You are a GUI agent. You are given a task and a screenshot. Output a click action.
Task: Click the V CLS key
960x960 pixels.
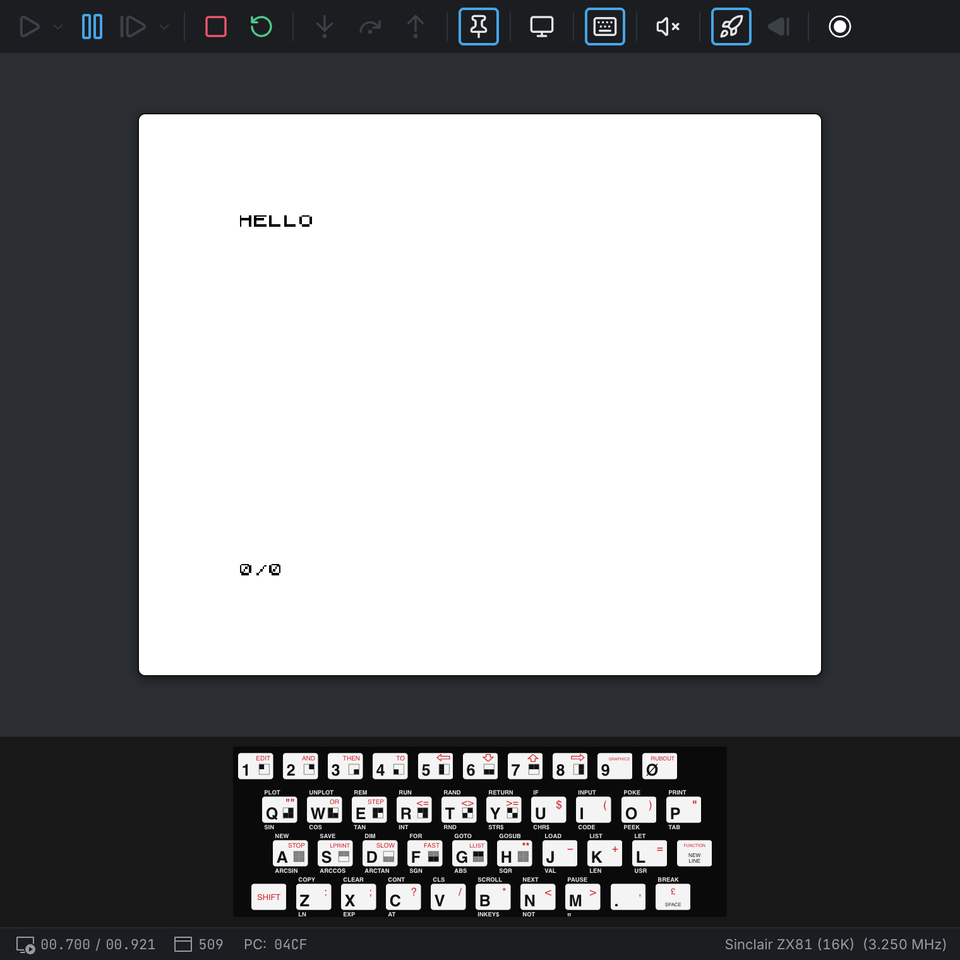[x=448, y=897]
